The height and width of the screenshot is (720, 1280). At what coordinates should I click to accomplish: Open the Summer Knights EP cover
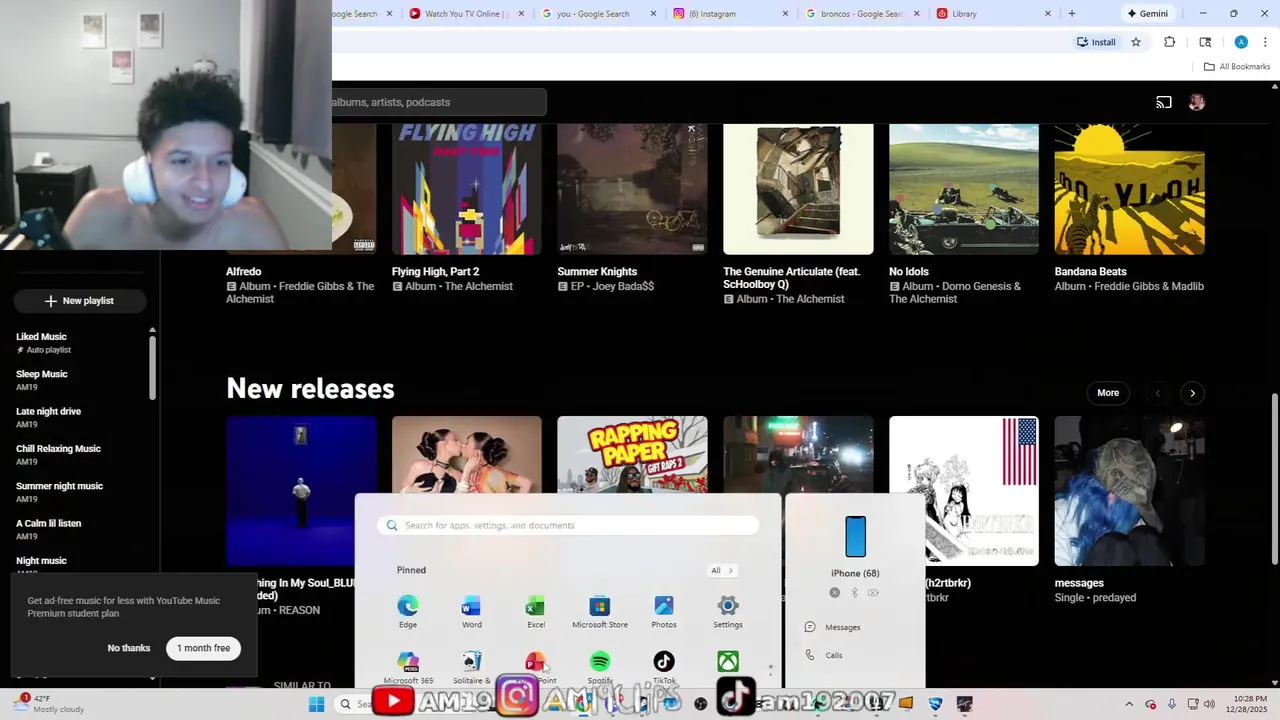pos(632,189)
